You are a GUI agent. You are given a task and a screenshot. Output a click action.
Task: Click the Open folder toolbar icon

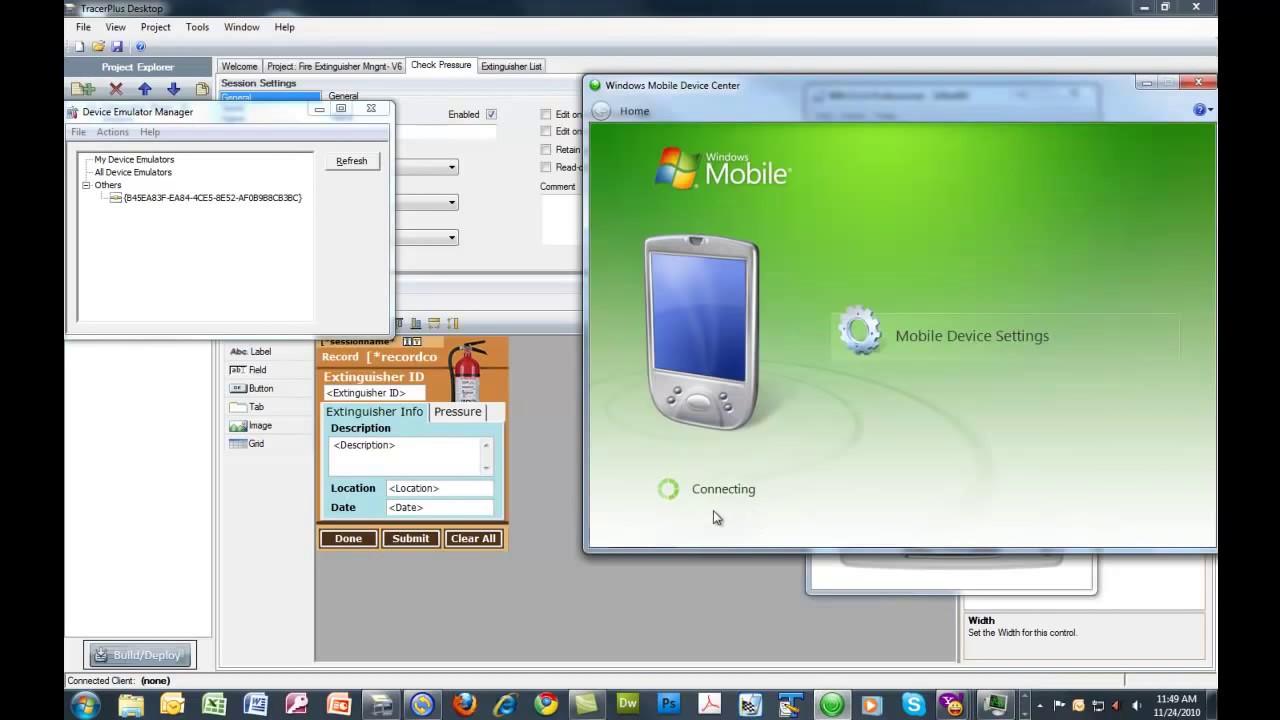click(x=98, y=46)
